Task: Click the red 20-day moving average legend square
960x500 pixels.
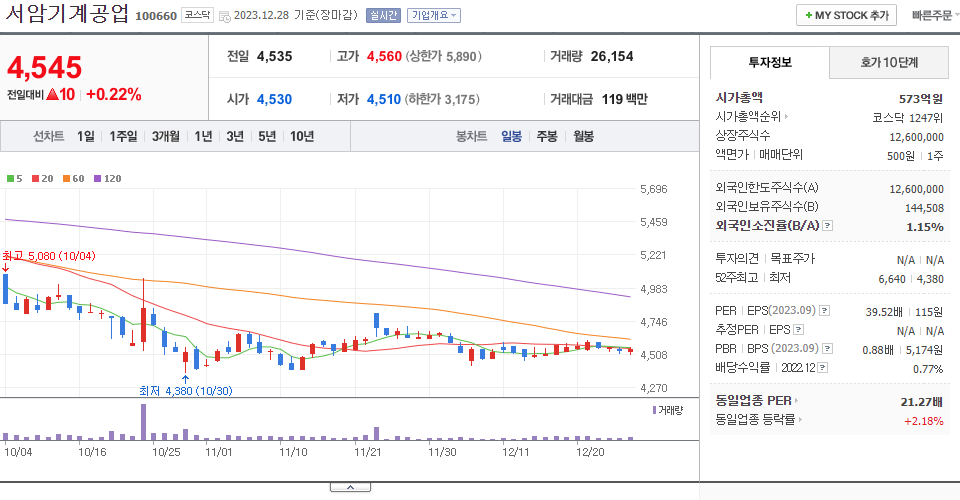Action: [x=36, y=179]
